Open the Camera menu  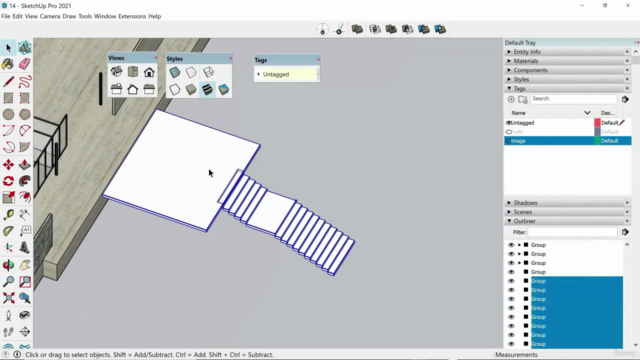(x=50, y=16)
